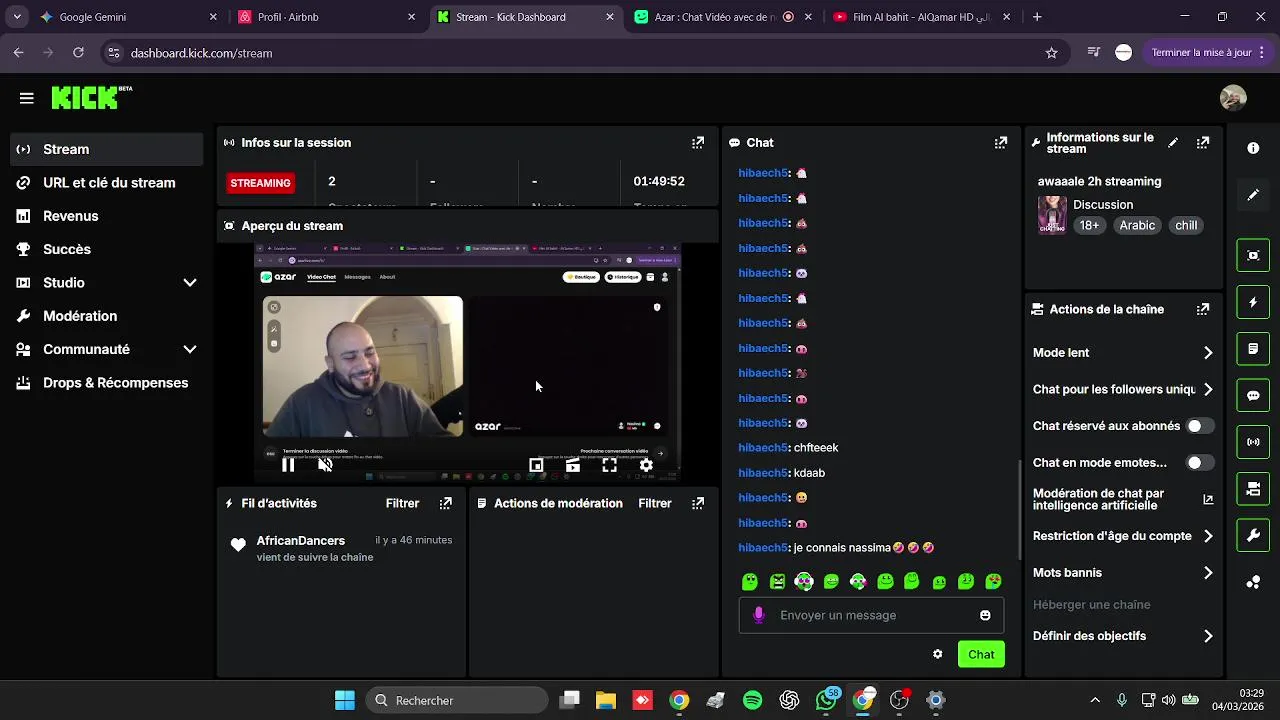1280x720 pixels.
Task: Open emoji picker in message box
Action: (985, 615)
